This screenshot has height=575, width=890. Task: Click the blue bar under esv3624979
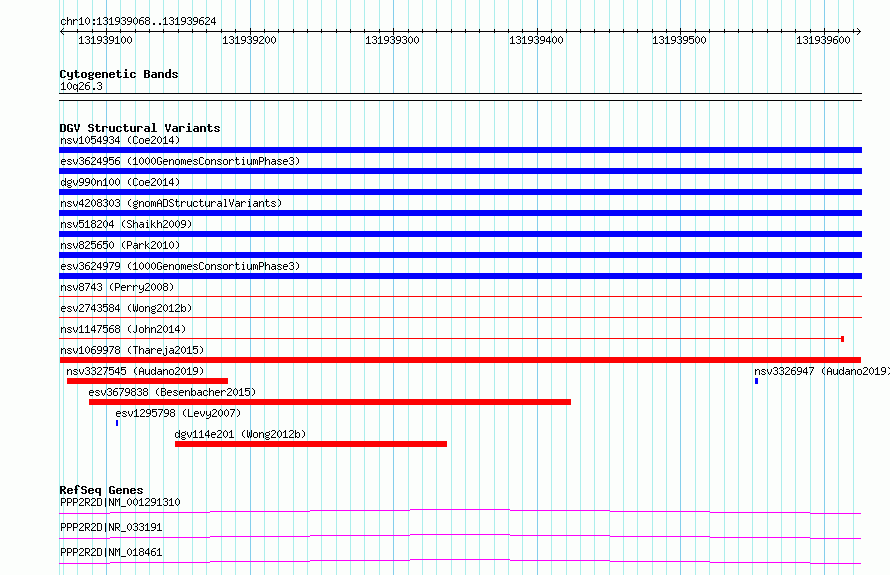[x=460, y=276]
